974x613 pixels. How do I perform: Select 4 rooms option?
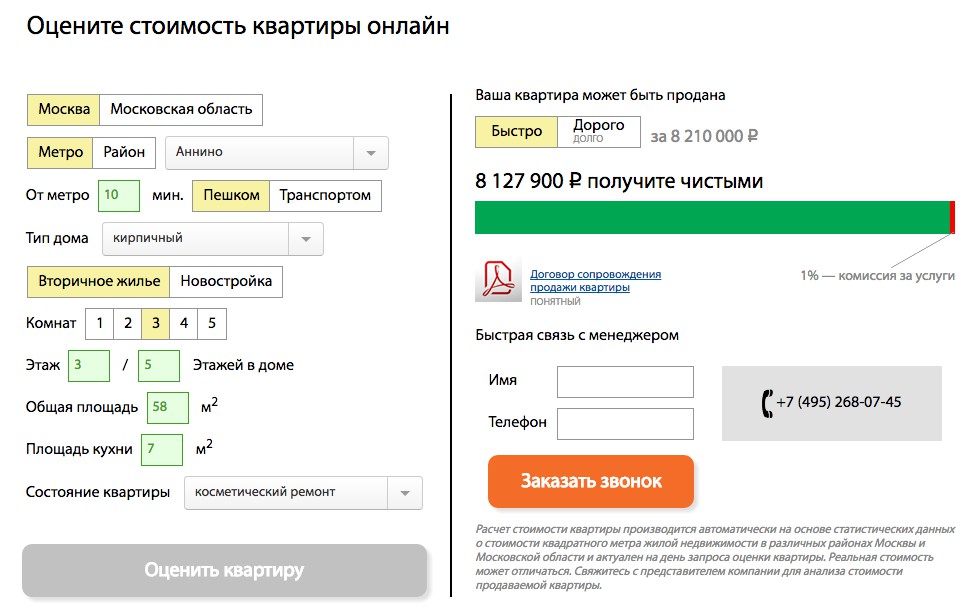184,324
